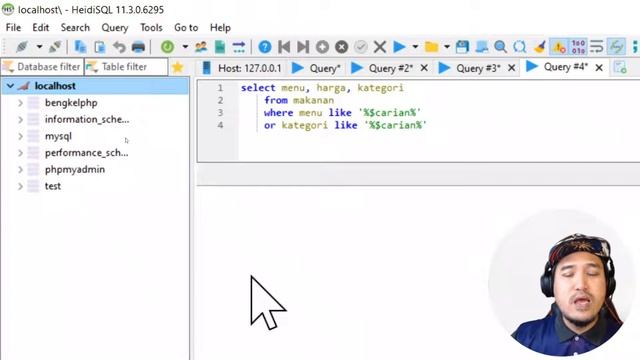
Task: Toggle the Wrap long lines icon
Action: pyautogui.click(x=597, y=47)
